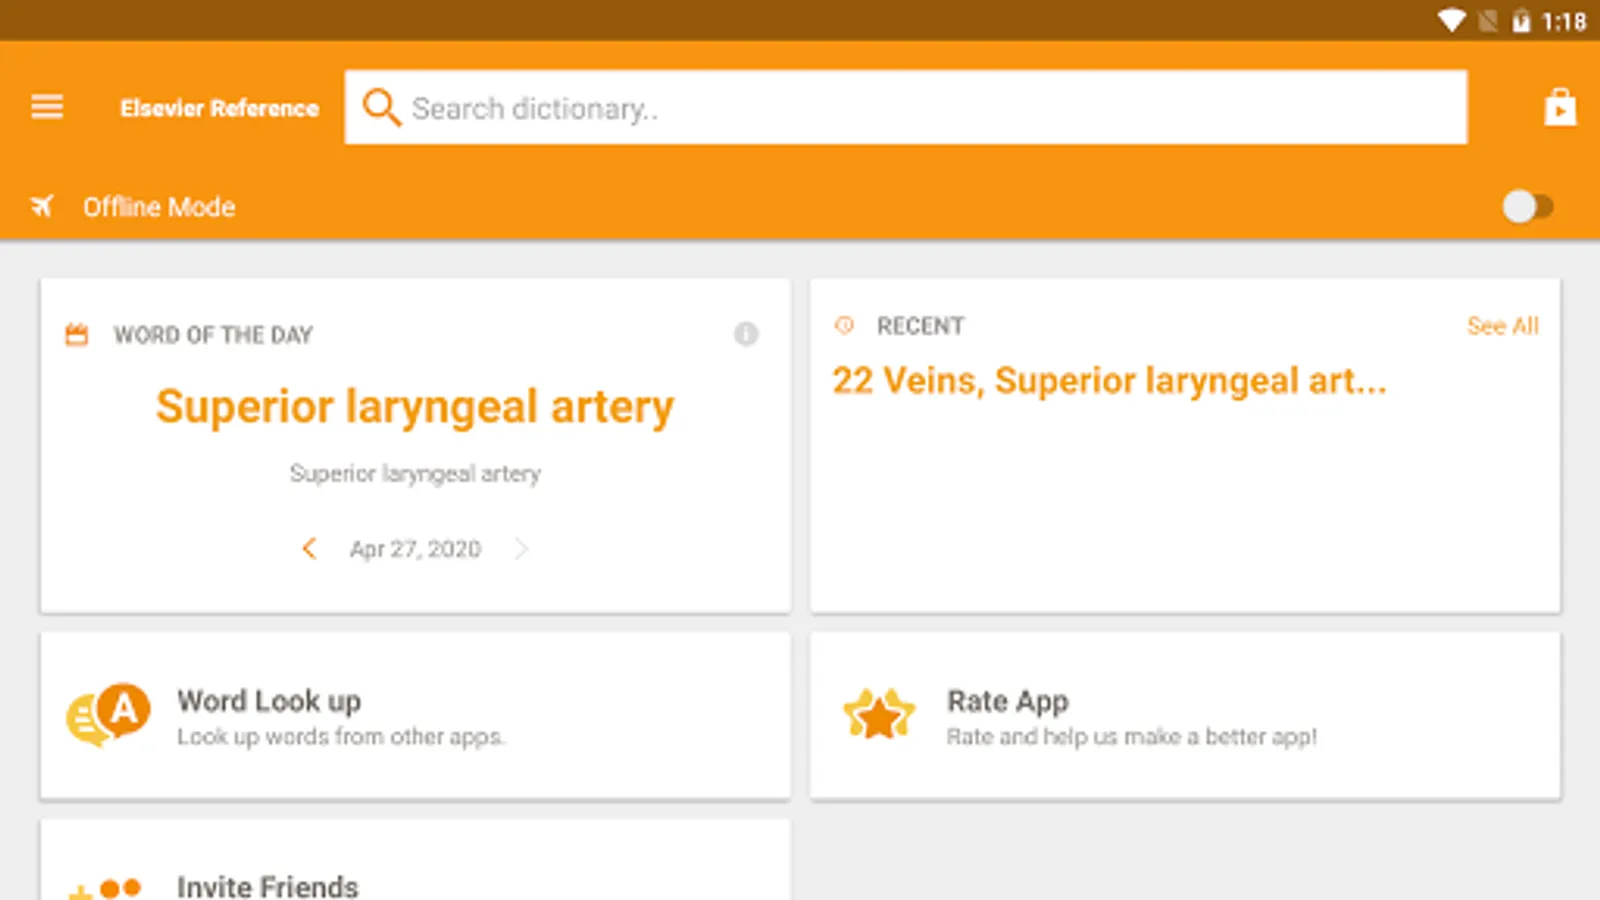
Task: Open the Word Look up card
Action: (x=415, y=715)
